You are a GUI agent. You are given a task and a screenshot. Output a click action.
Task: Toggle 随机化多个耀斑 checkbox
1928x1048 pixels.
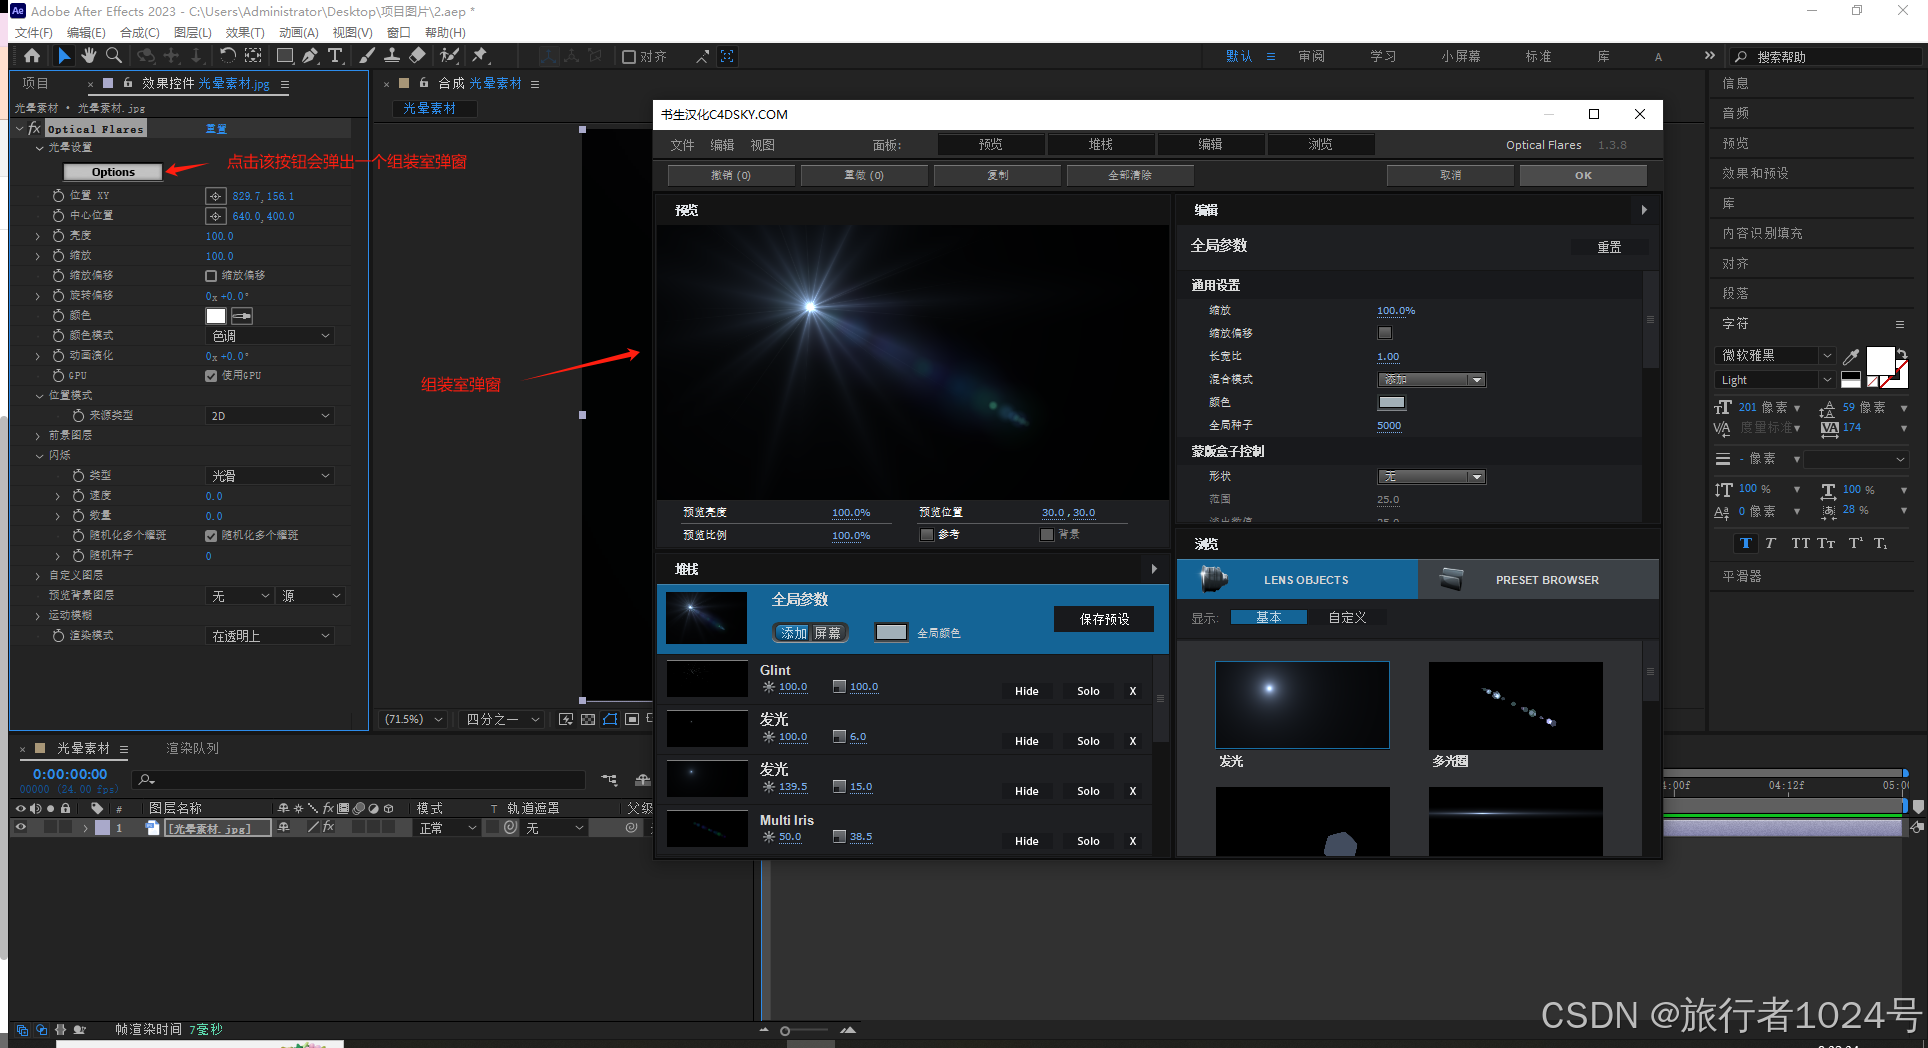[x=211, y=536]
